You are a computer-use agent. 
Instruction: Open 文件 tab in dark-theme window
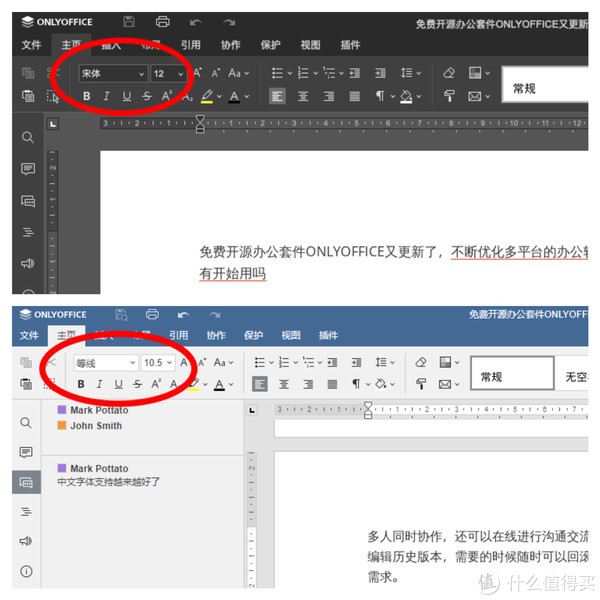pyautogui.click(x=31, y=45)
